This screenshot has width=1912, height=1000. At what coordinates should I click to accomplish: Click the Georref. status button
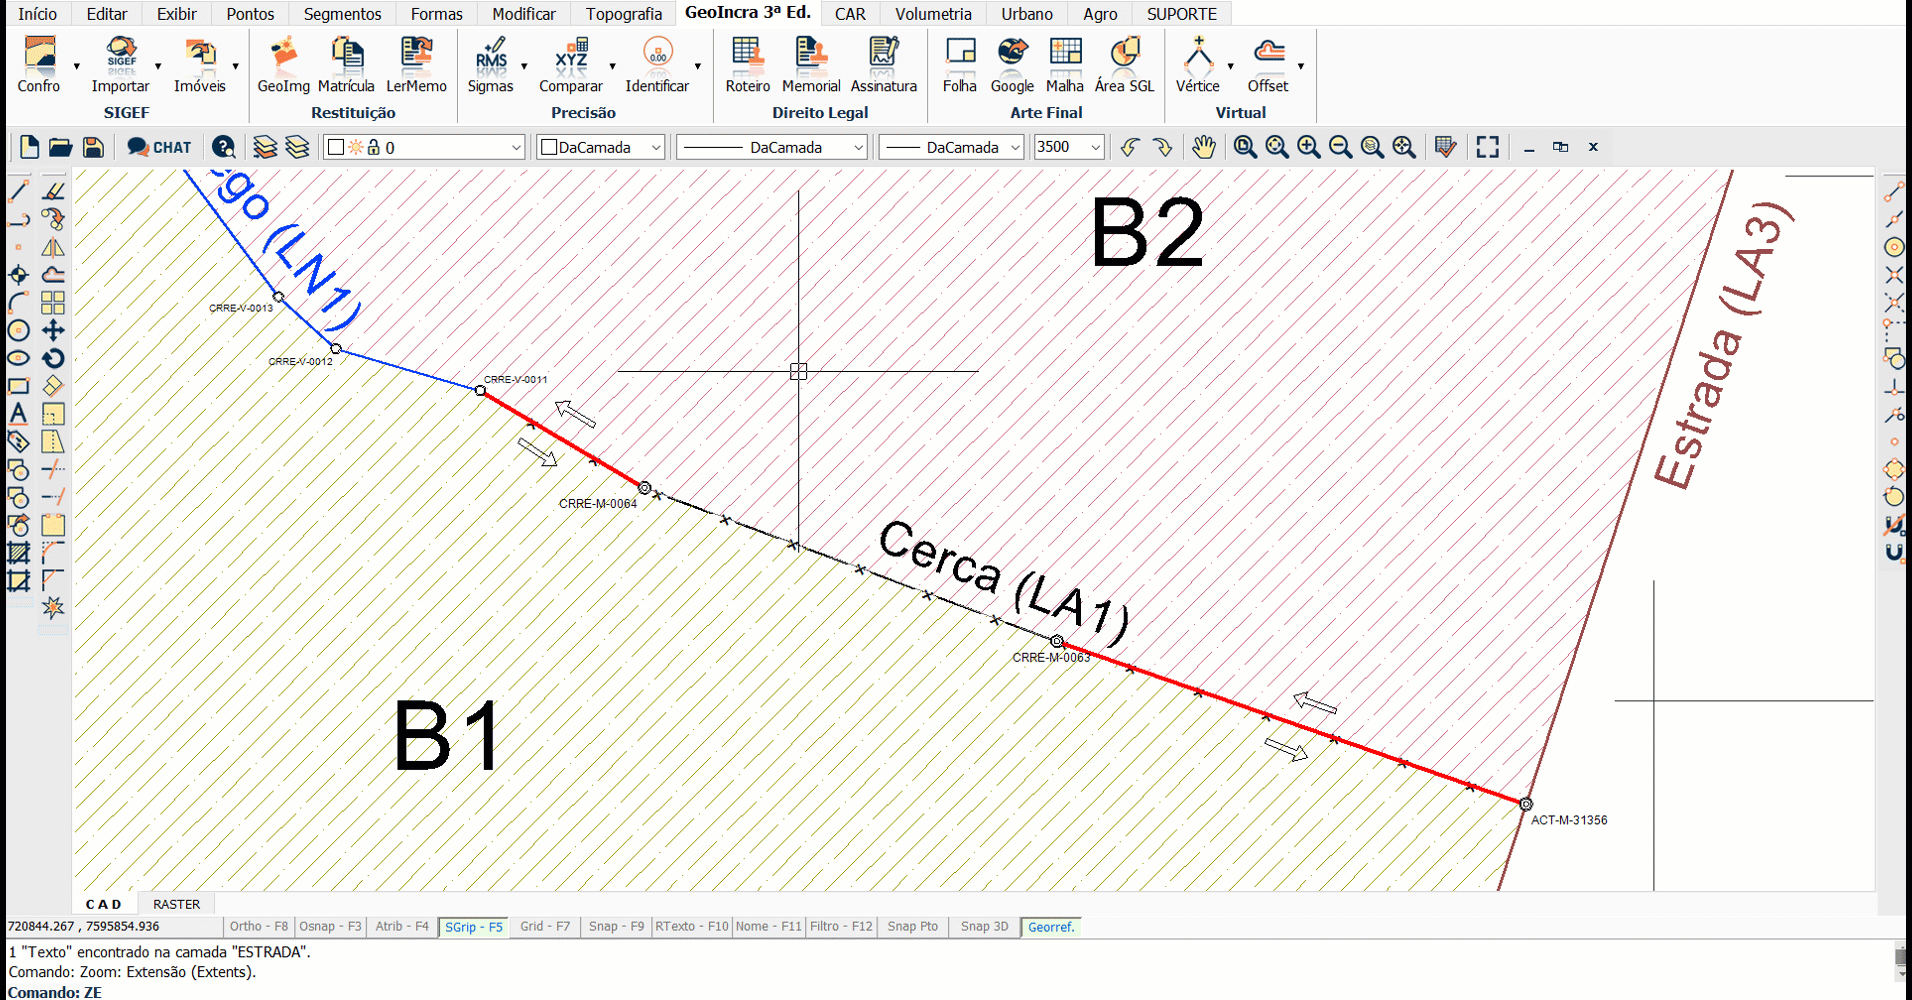click(1051, 927)
